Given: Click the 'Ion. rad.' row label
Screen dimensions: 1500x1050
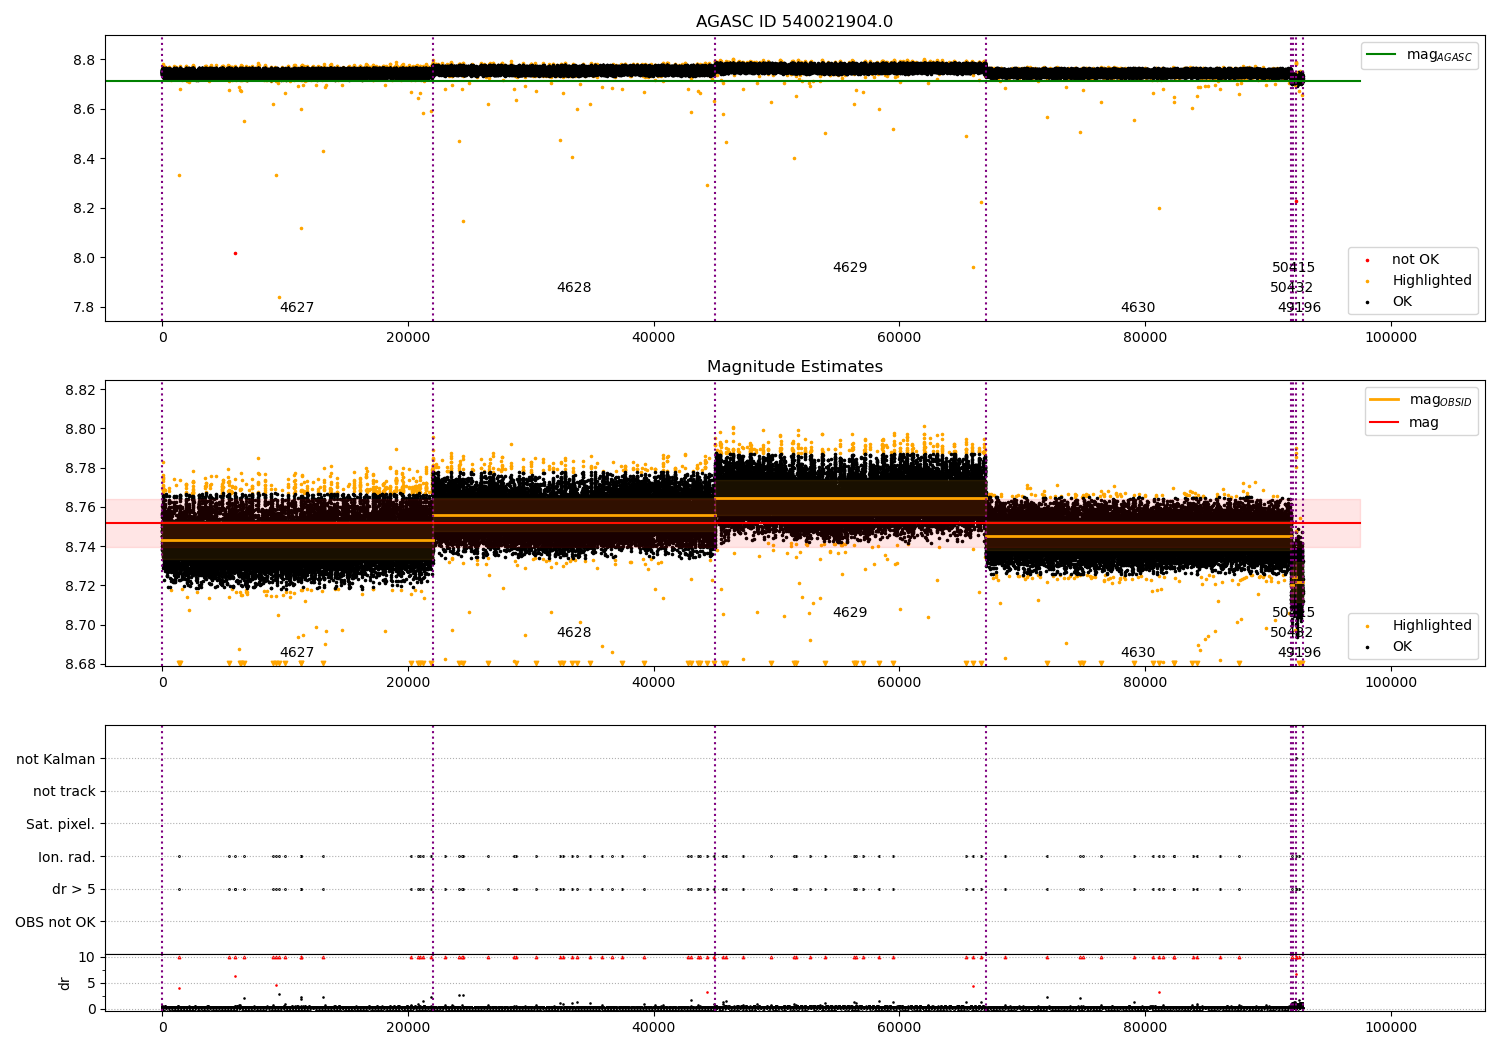Looking at the screenshot, I should (67, 857).
